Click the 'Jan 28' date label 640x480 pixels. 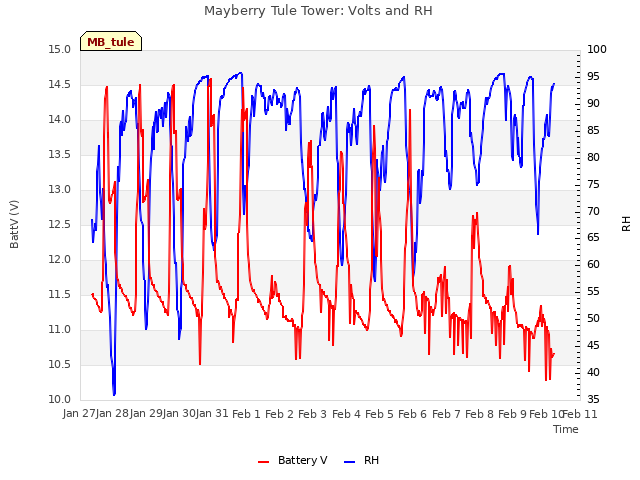click(113, 414)
